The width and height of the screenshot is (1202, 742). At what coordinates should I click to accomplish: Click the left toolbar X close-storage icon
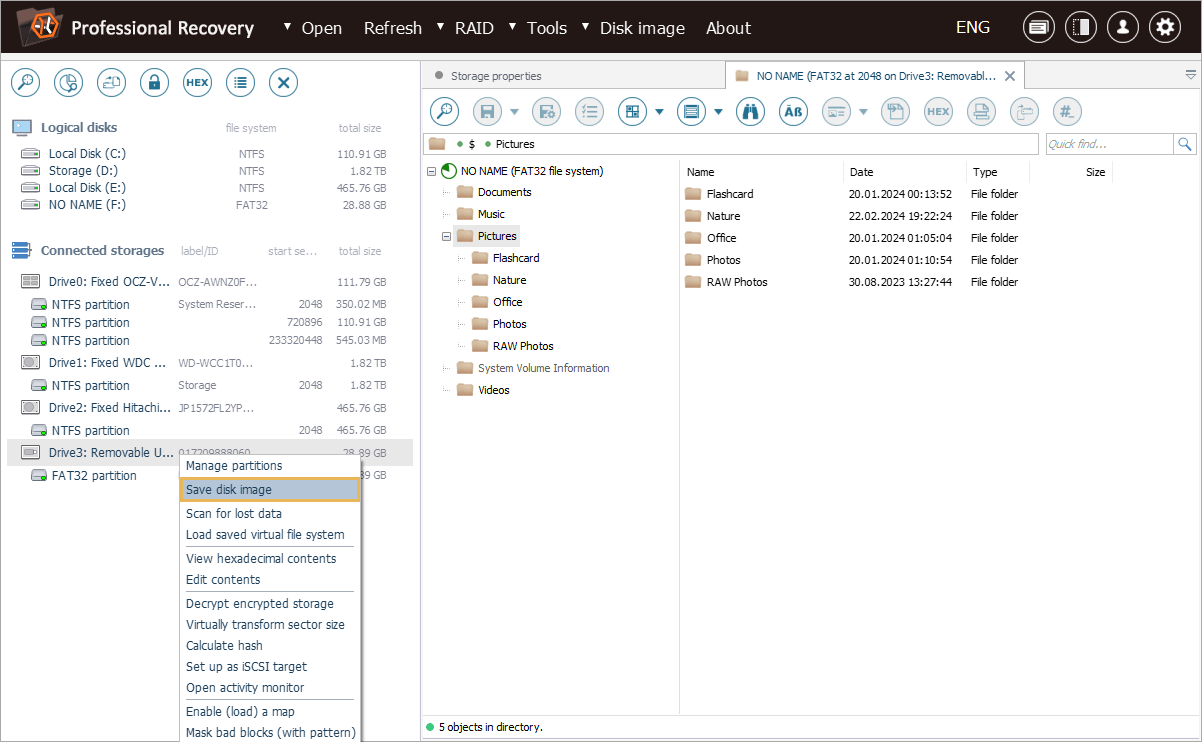284,83
